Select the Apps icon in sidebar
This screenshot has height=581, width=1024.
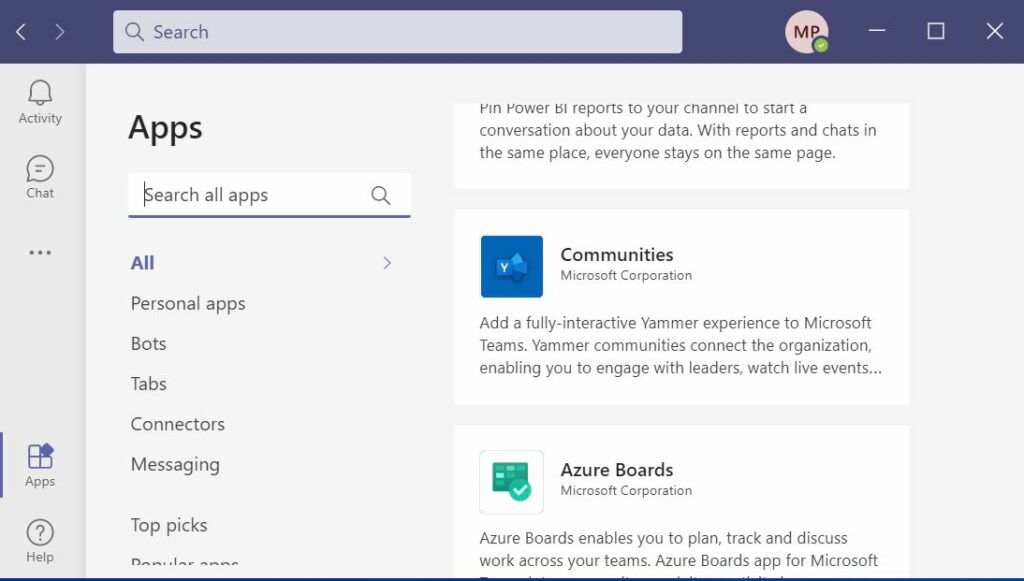coord(39,462)
